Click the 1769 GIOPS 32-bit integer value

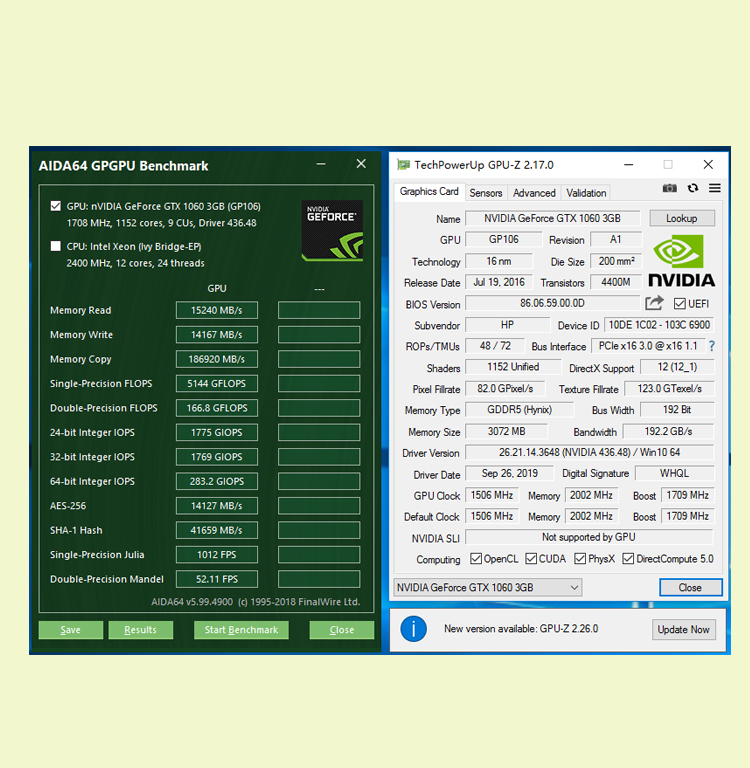(x=217, y=457)
